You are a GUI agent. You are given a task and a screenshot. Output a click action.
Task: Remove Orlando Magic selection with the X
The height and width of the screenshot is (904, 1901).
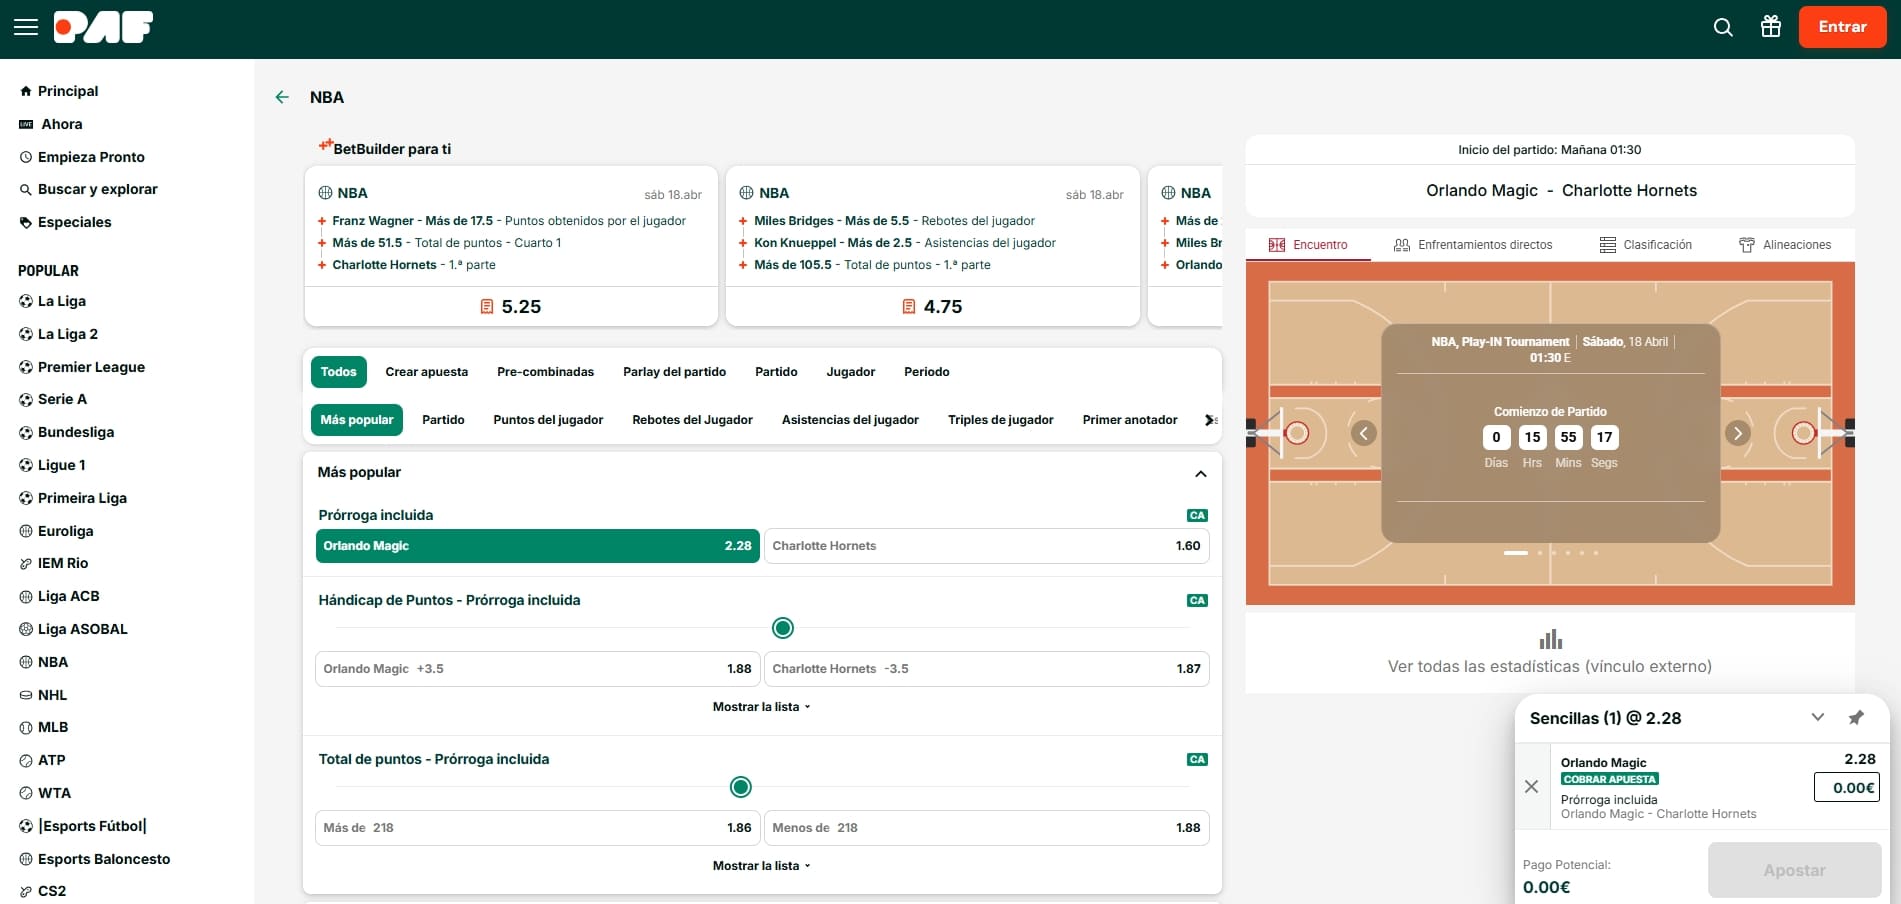pos(1531,787)
